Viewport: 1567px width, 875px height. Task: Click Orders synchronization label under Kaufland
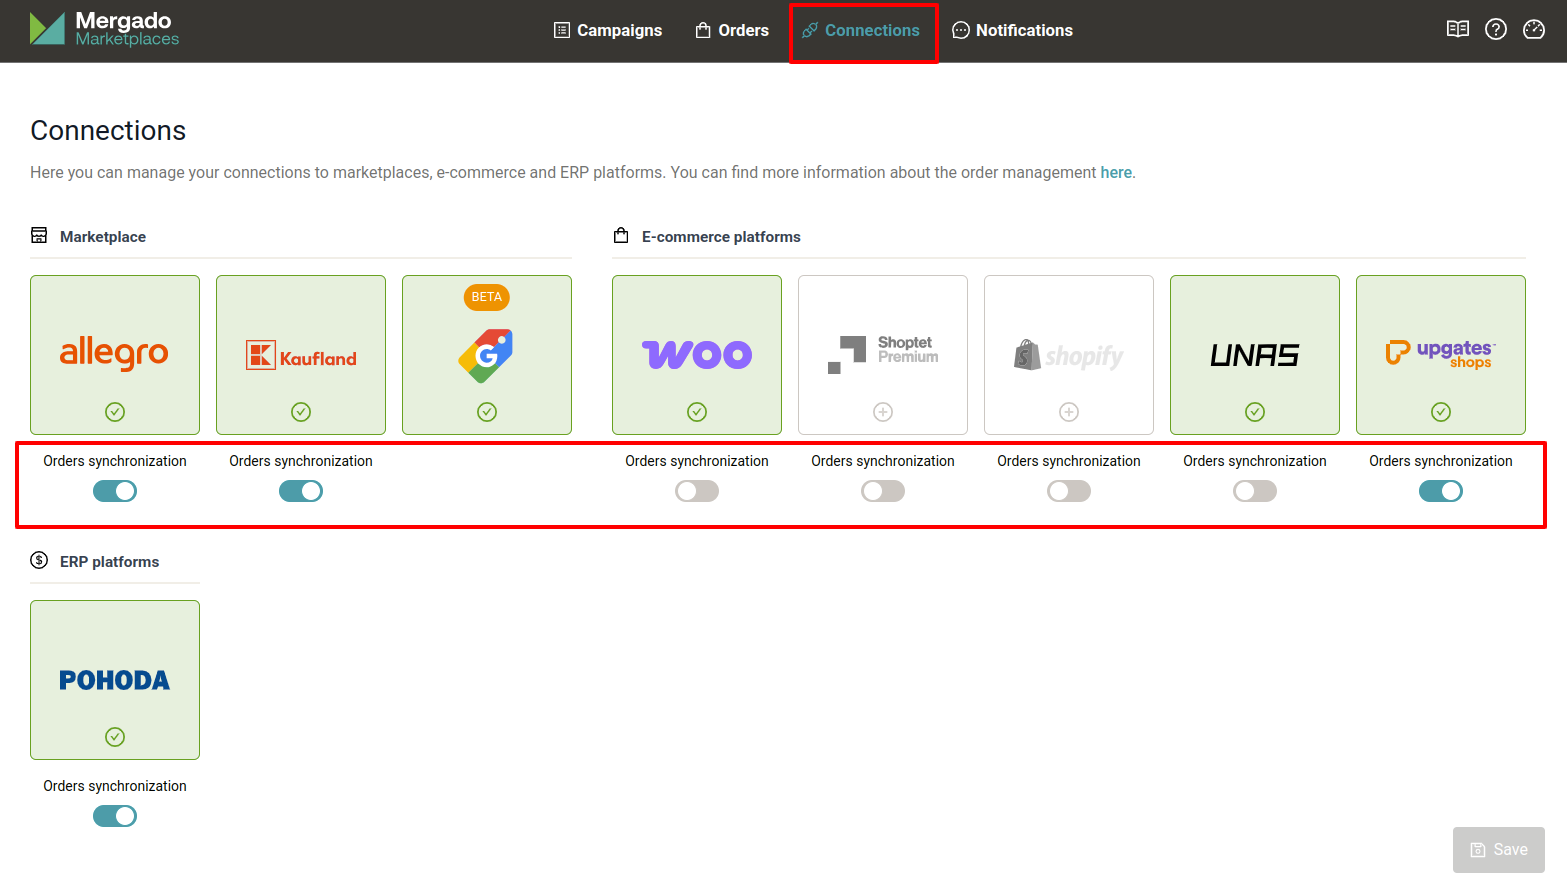pyautogui.click(x=301, y=461)
